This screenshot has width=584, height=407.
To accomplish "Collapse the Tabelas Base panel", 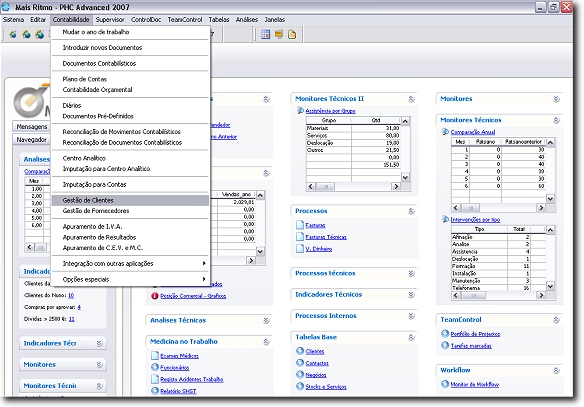I will [411, 337].
